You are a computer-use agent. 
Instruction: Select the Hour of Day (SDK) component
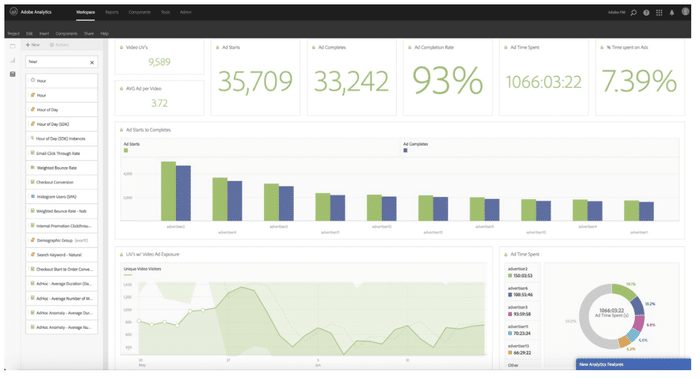coord(62,124)
